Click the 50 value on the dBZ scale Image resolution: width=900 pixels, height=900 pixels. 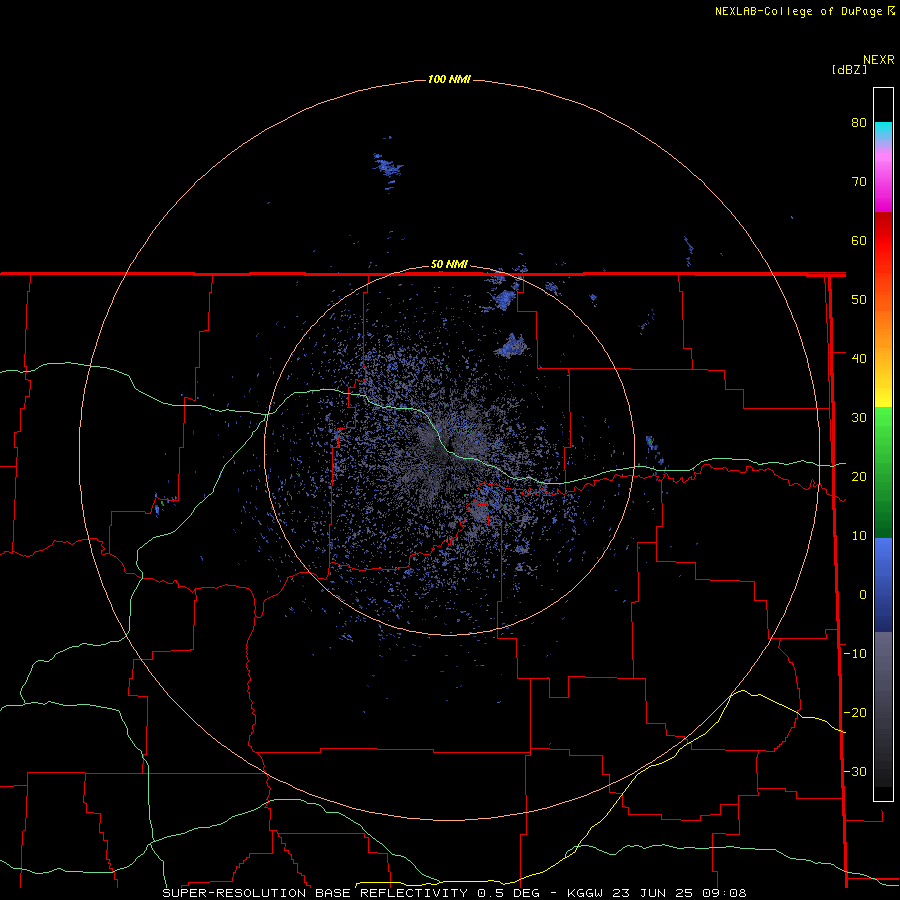859,300
